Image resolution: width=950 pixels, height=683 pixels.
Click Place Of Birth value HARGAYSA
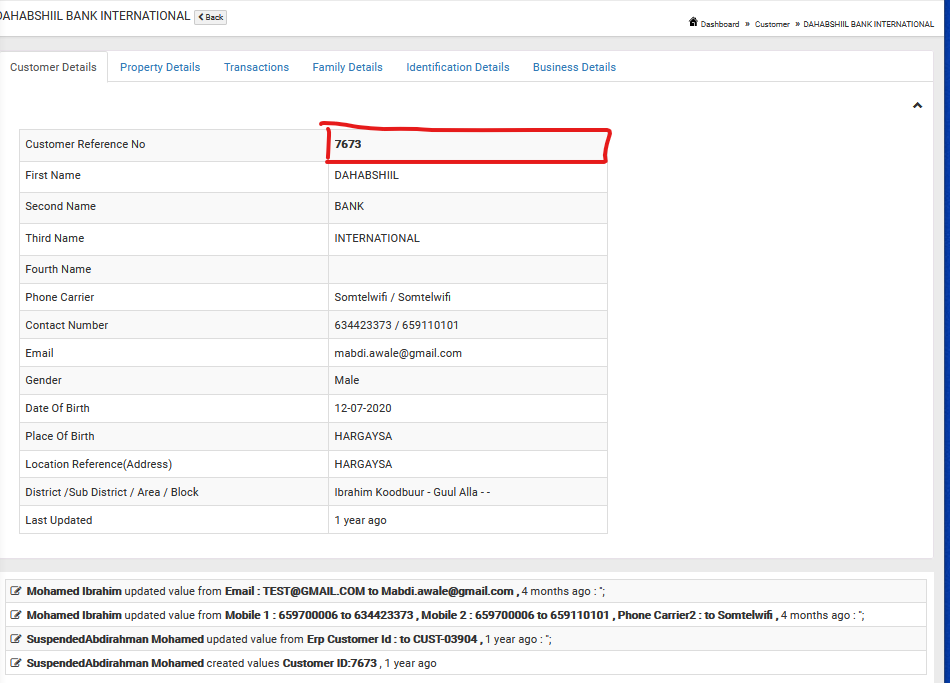click(363, 436)
